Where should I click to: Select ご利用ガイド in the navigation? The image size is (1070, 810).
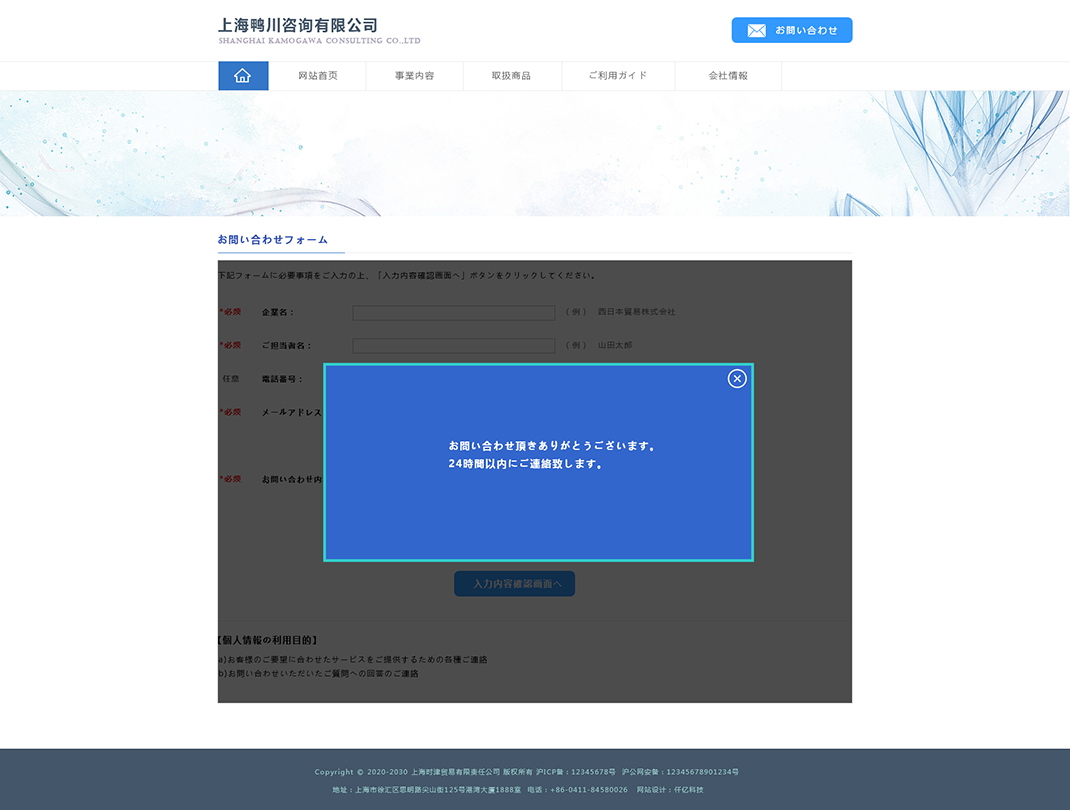click(618, 76)
